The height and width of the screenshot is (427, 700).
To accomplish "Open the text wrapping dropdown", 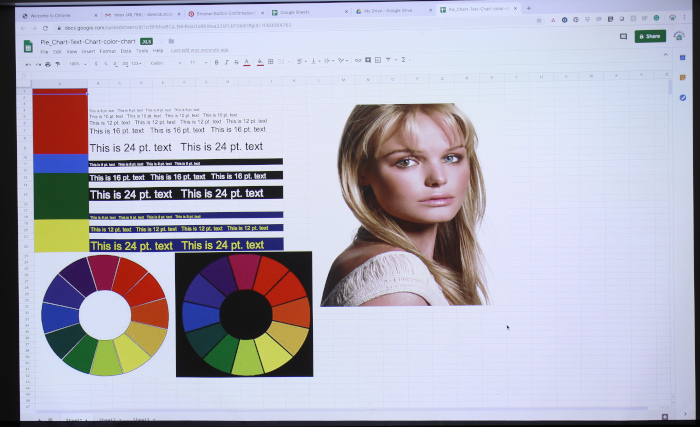I will click(328, 61).
